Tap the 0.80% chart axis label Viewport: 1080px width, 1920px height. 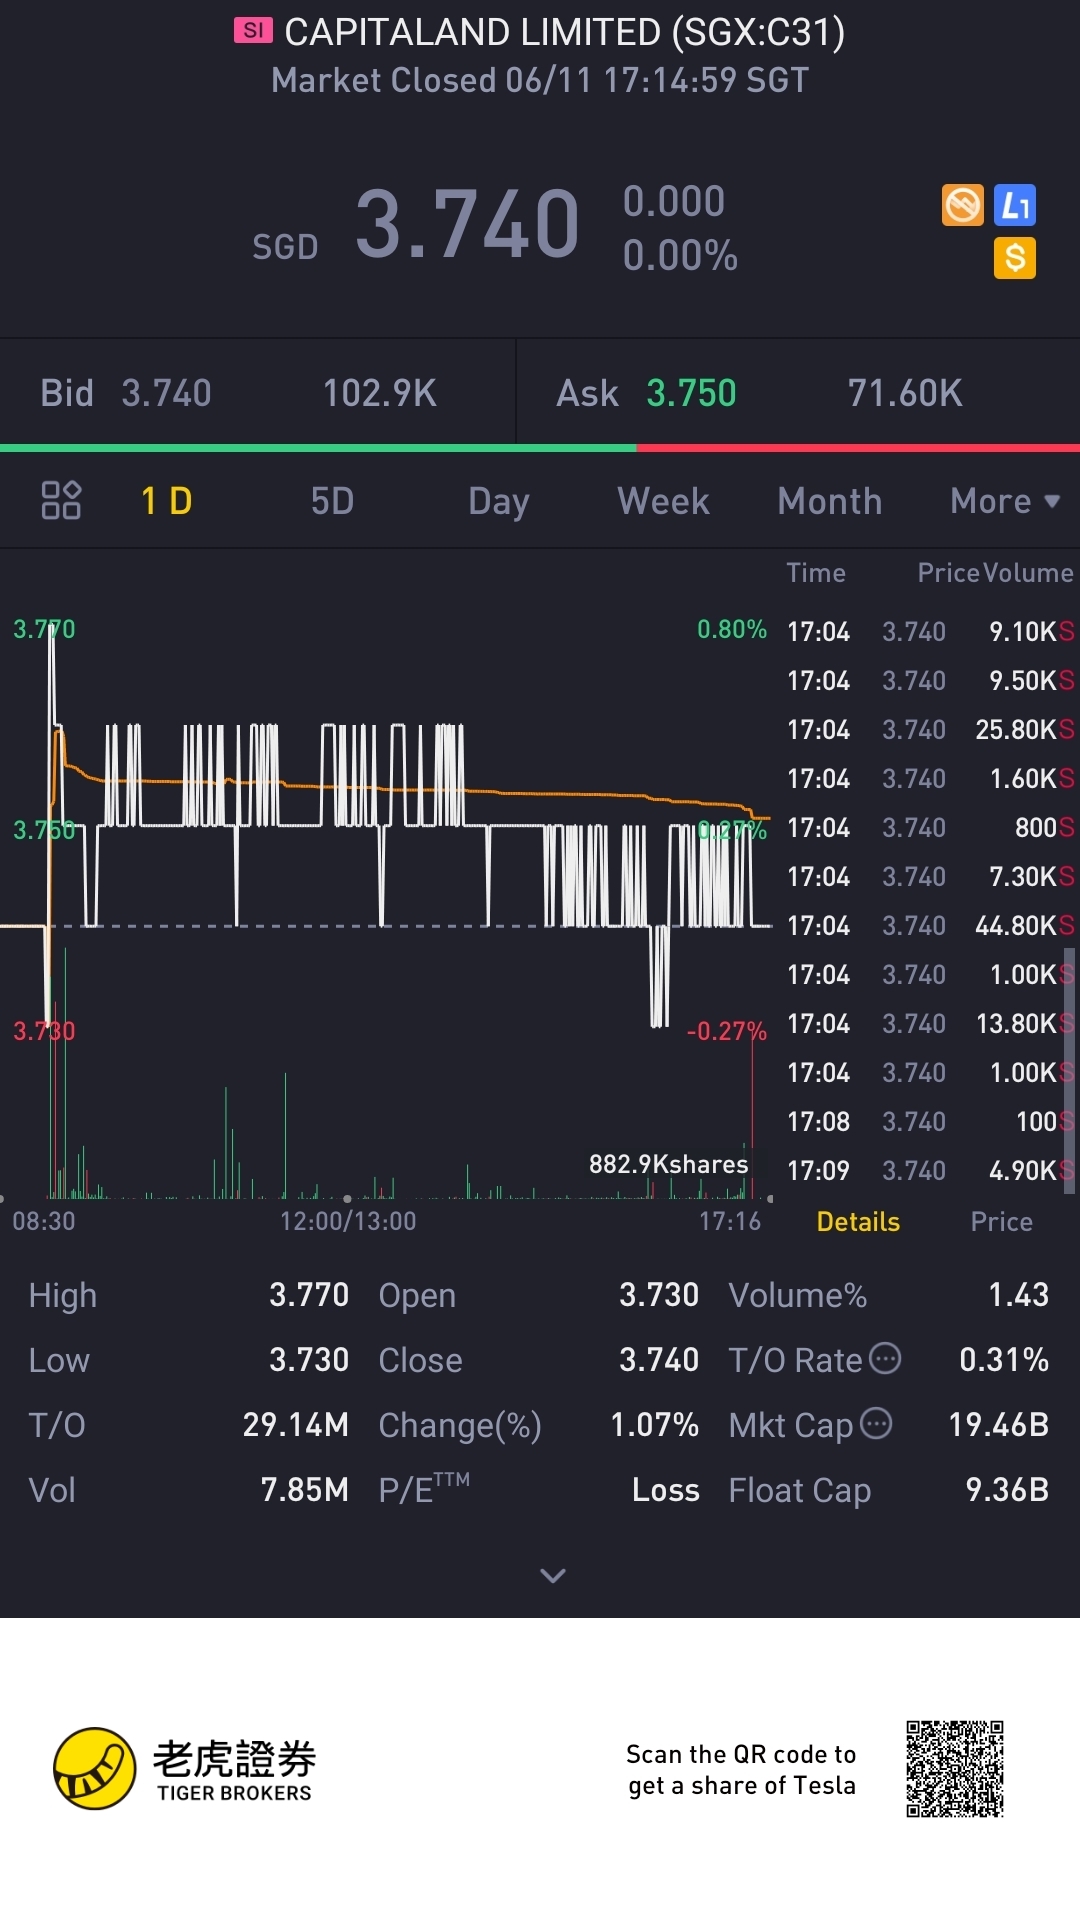point(732,629)
